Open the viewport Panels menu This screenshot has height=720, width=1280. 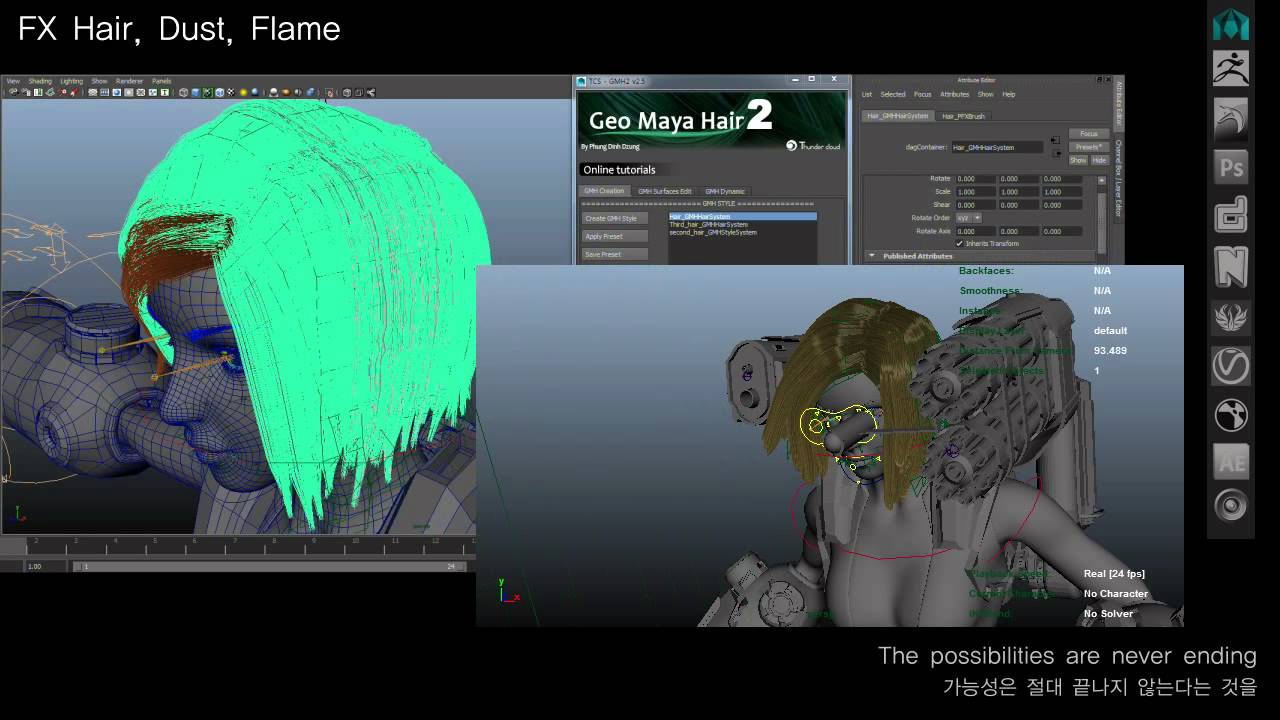click(x=162, y=81)
